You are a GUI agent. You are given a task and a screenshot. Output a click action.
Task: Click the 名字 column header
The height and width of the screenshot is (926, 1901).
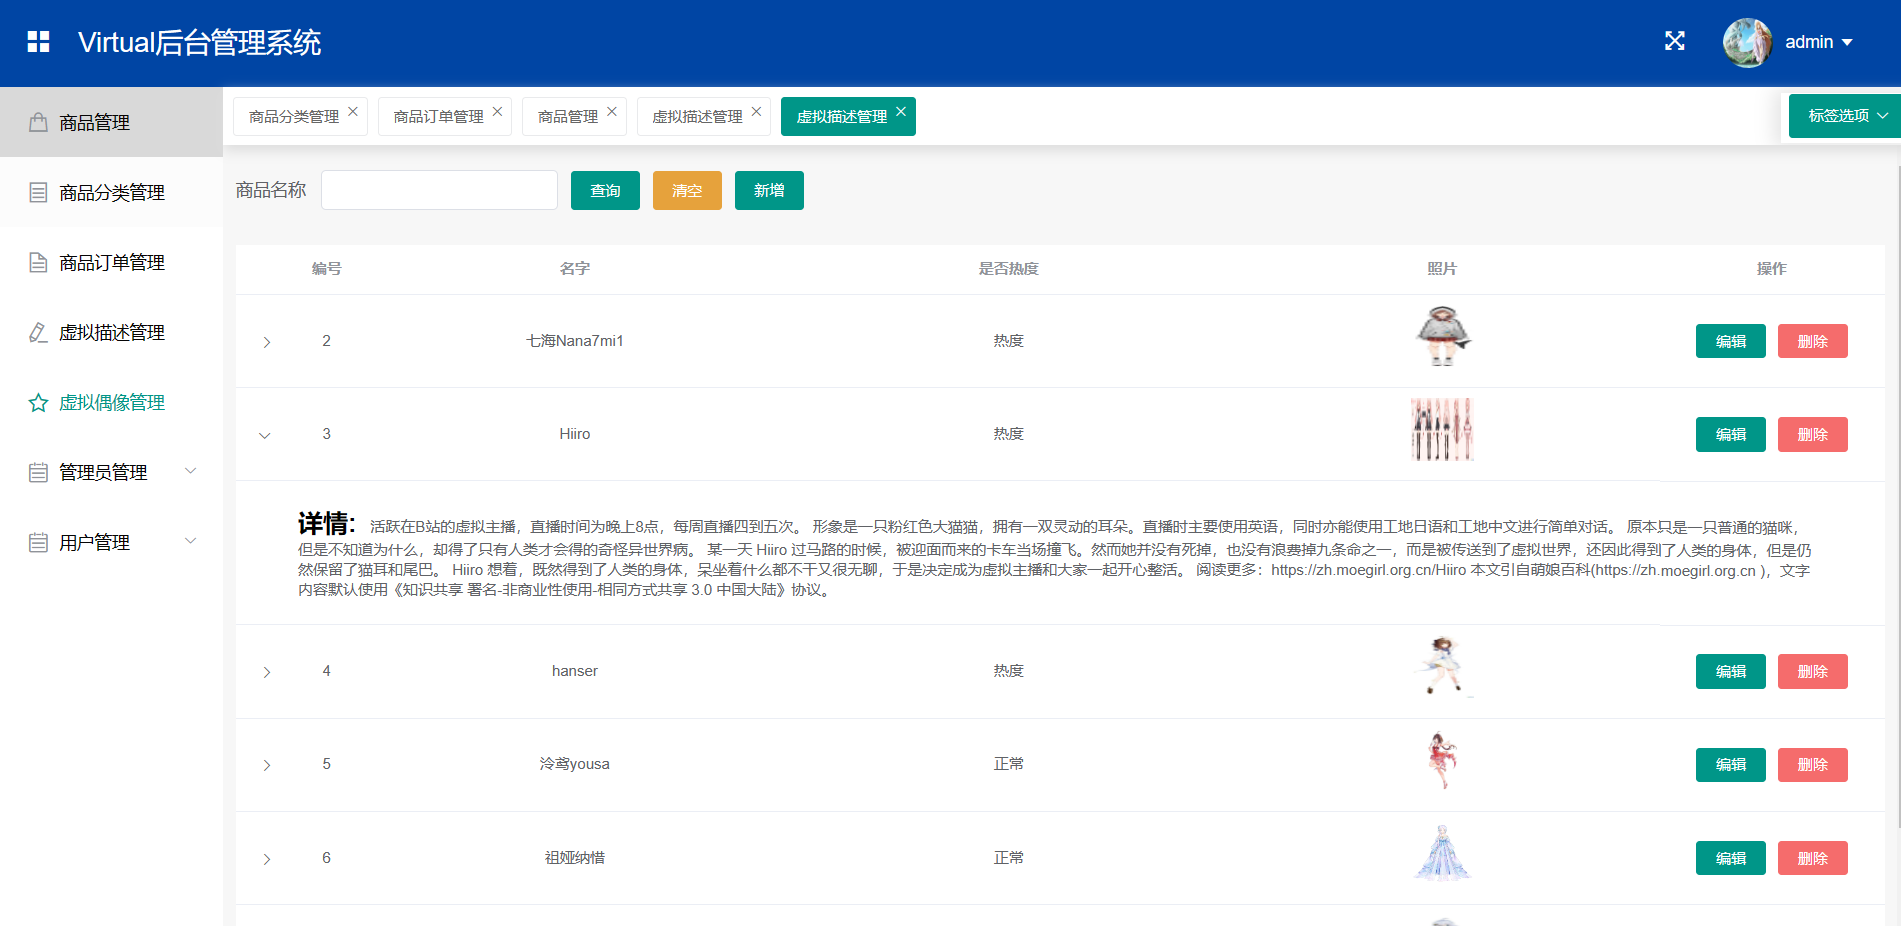574,269
